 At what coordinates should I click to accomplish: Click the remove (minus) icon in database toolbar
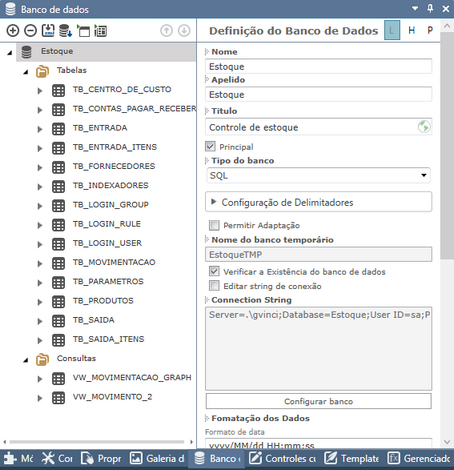(x=30, y=31)
